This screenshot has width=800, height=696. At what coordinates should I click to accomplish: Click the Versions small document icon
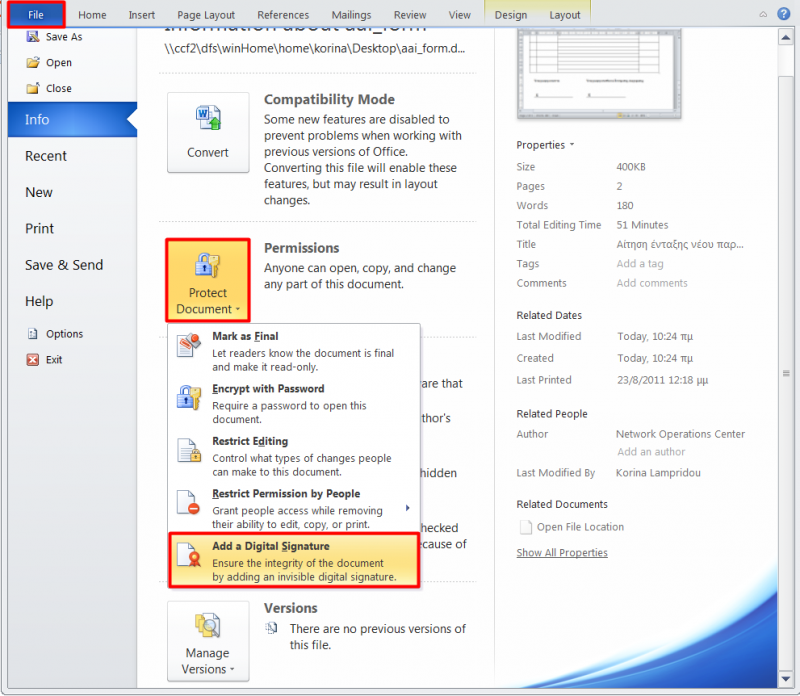[271, 628]
